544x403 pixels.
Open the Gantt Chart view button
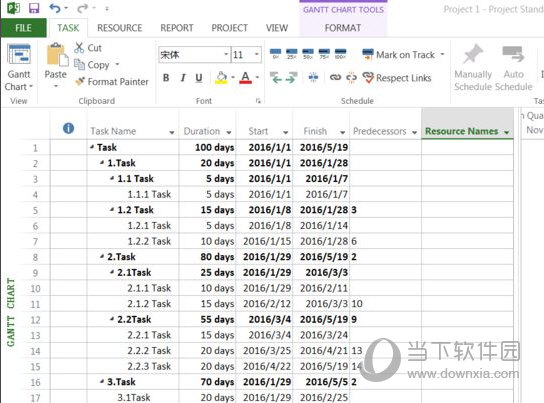click(x=19, y=68)
